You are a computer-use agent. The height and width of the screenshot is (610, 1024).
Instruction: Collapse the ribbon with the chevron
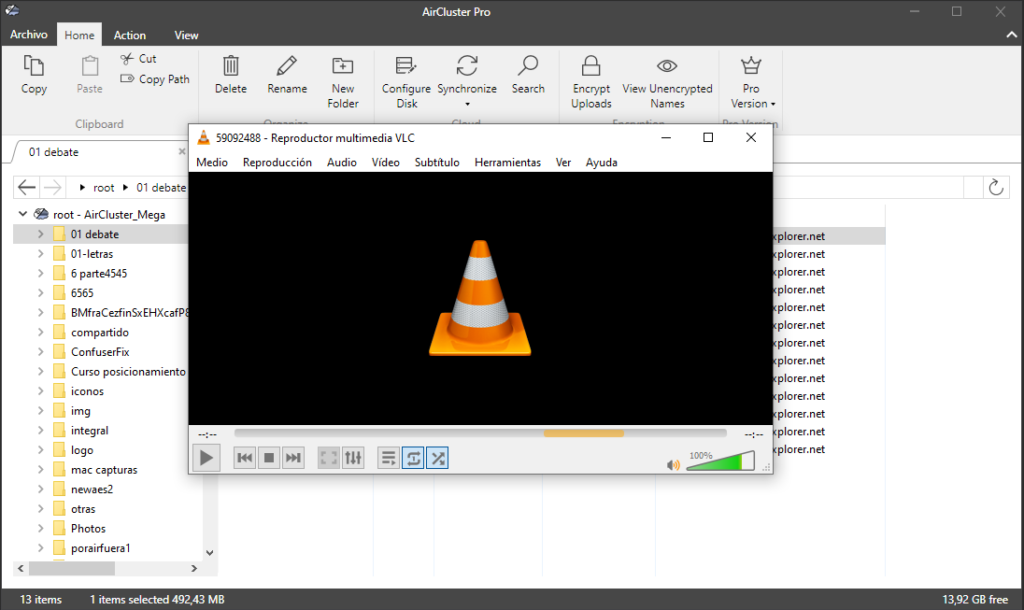[1012, 35]
